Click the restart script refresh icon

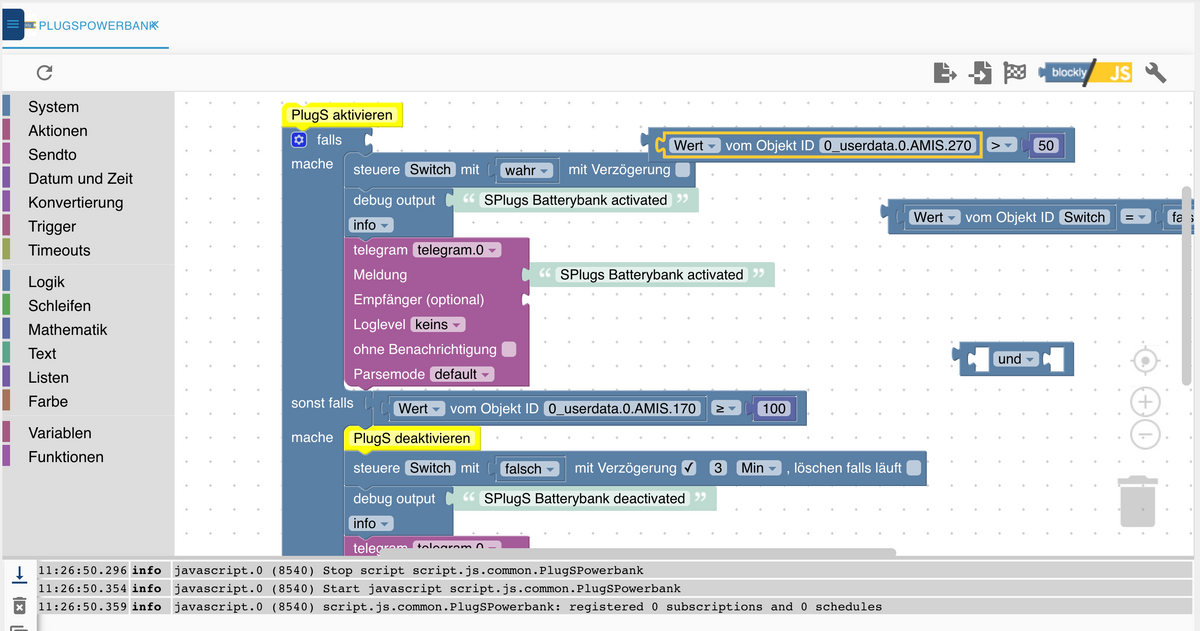pyautogui.click(x=44, y=72)
